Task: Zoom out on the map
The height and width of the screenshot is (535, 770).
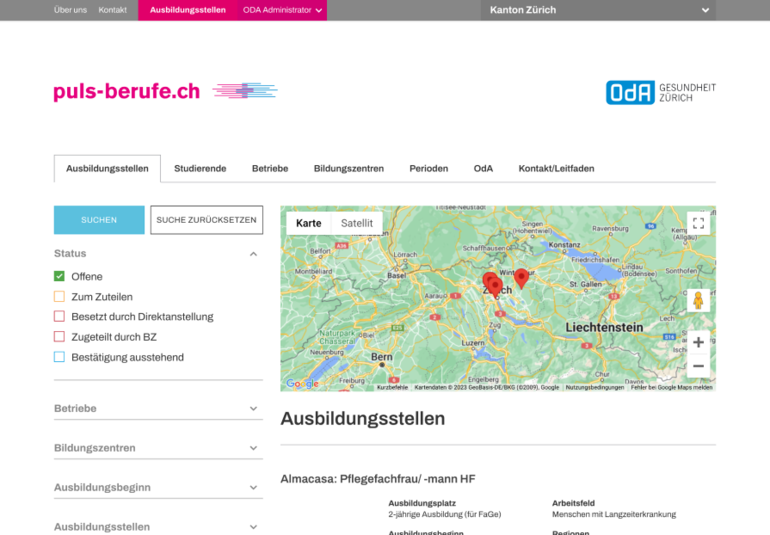Action: (x=698, y=366)
